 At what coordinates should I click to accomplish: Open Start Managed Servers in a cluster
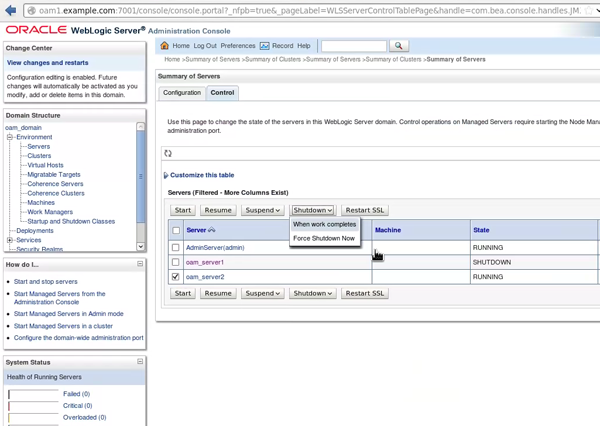tap(63, 326)
